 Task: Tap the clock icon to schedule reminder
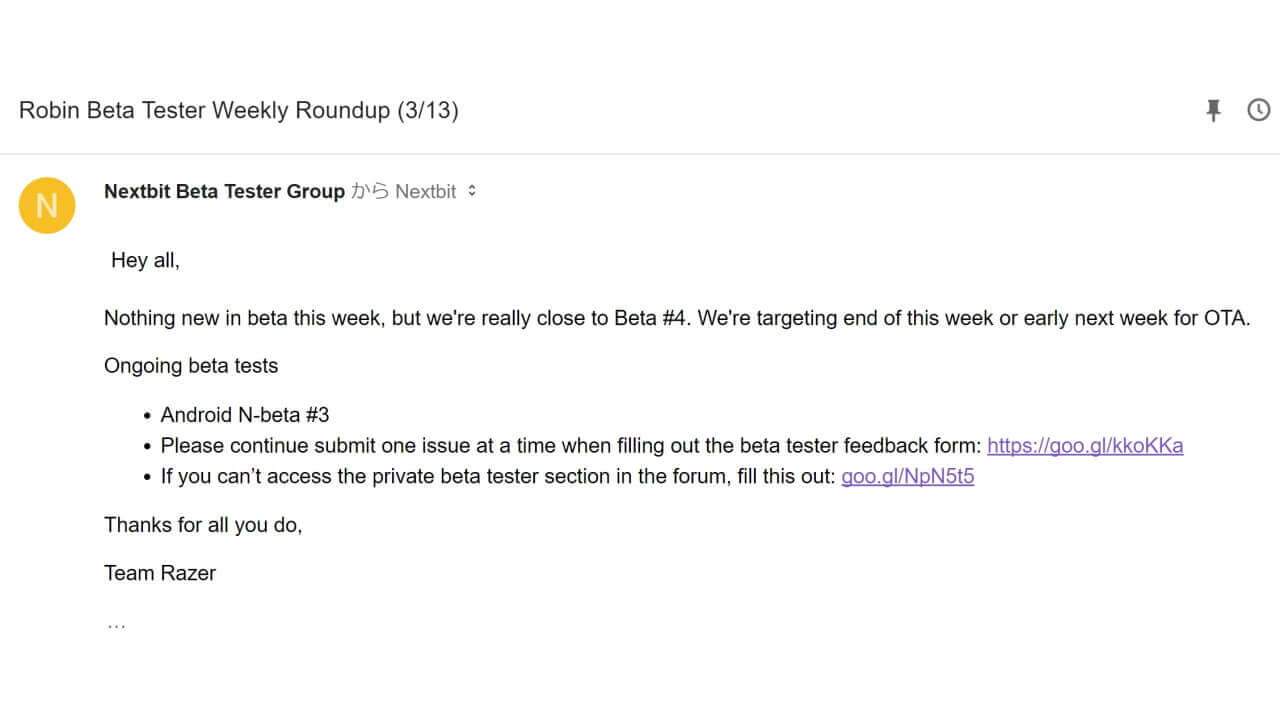click(x=1258, y=110)
